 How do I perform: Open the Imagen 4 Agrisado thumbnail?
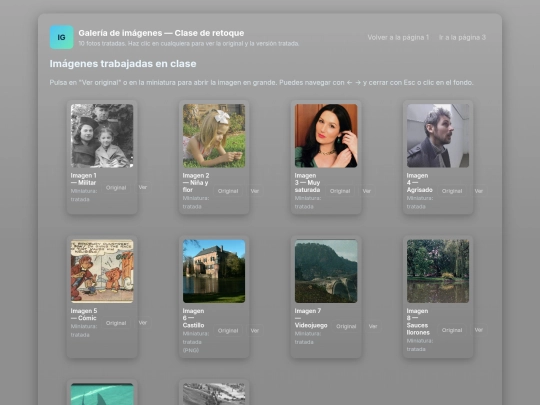[438, 136]
